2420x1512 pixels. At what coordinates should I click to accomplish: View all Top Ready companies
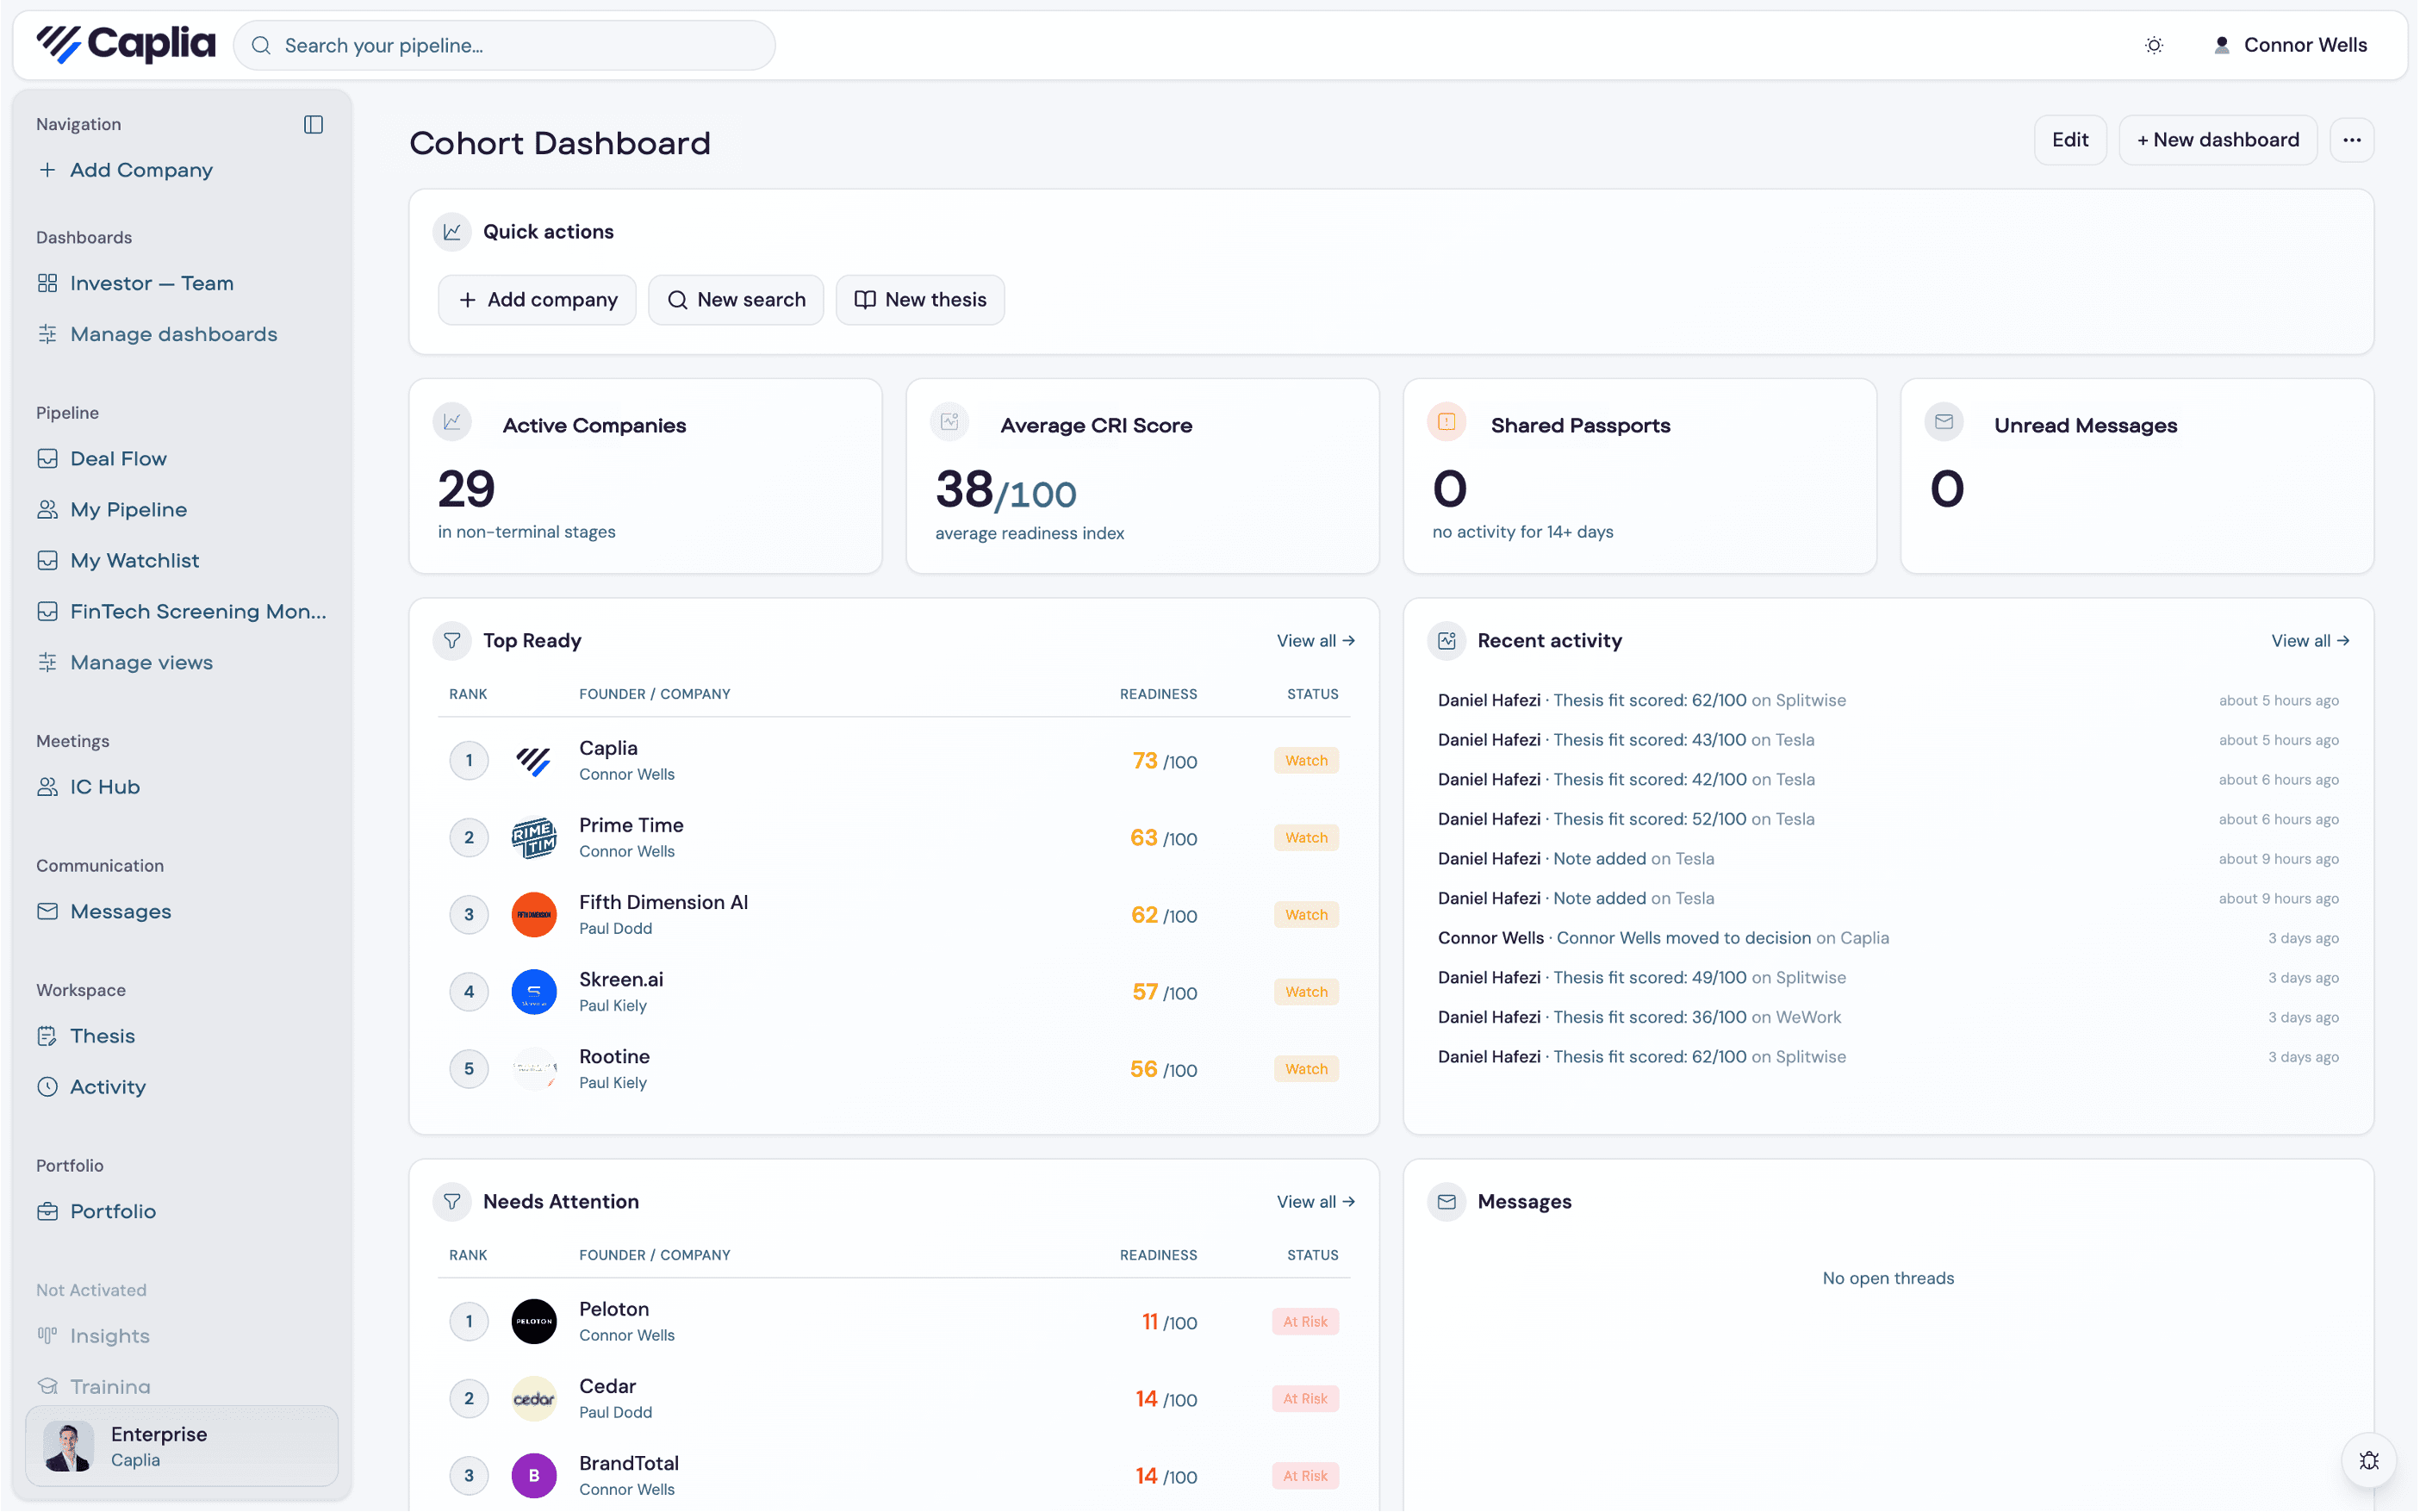pyautogui.click(x=1315, y=640)
